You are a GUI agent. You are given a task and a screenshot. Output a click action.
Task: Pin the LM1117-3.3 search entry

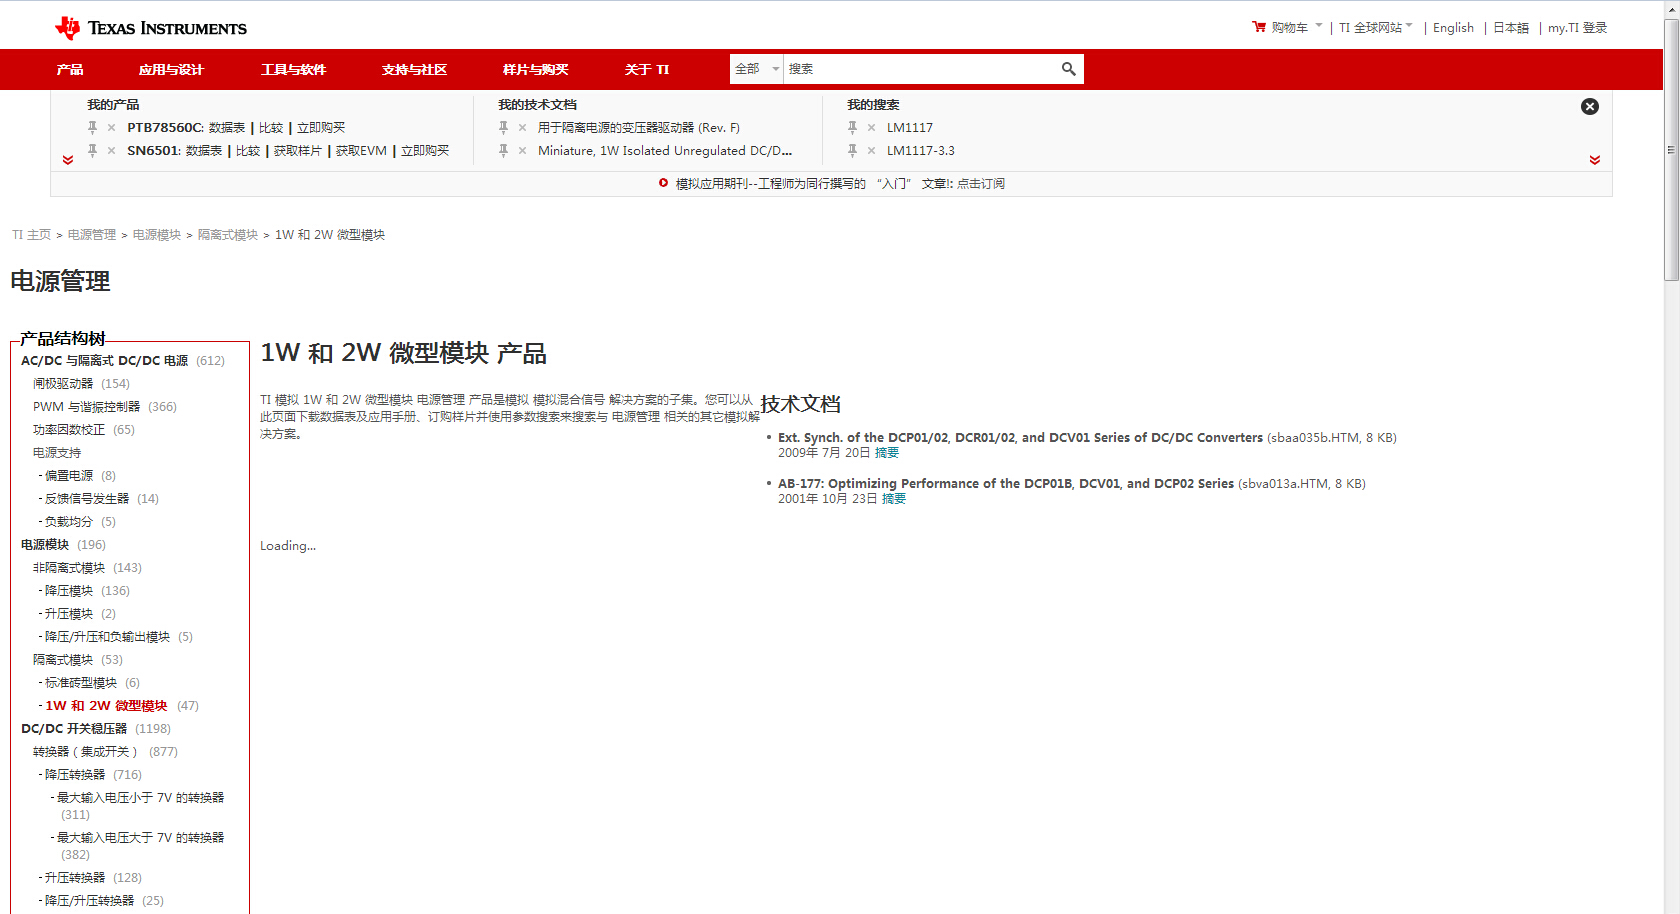point(852,150)
